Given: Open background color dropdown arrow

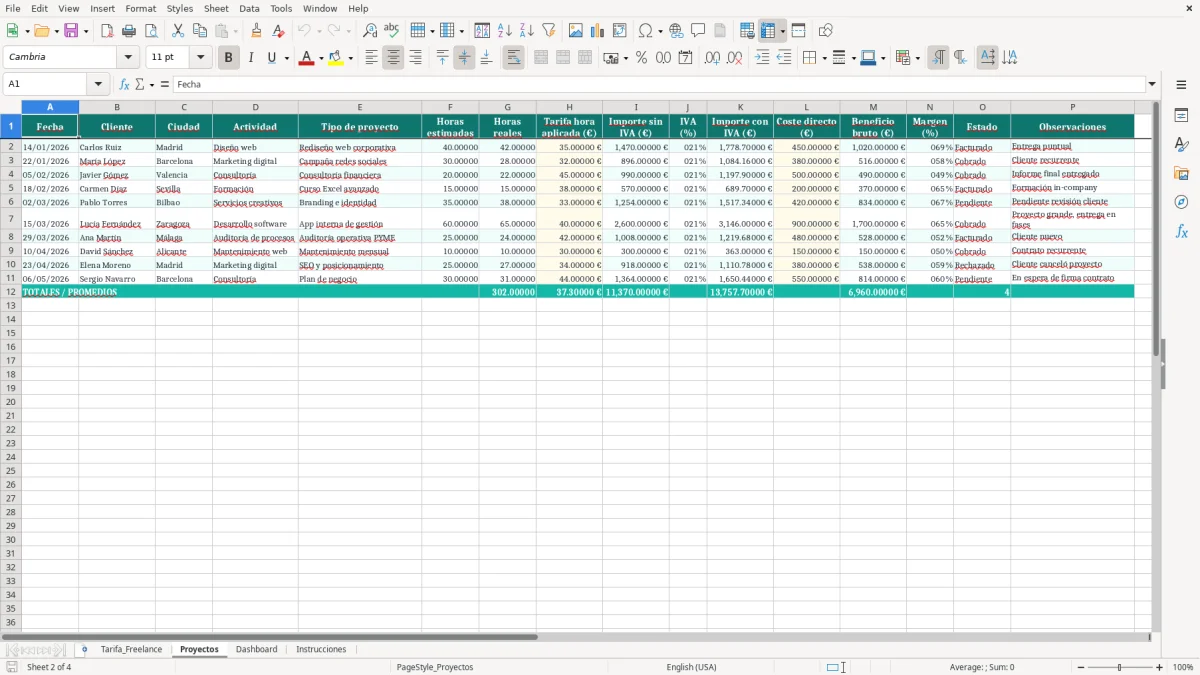Looking at the screenshot, I should tap(351, 58).
